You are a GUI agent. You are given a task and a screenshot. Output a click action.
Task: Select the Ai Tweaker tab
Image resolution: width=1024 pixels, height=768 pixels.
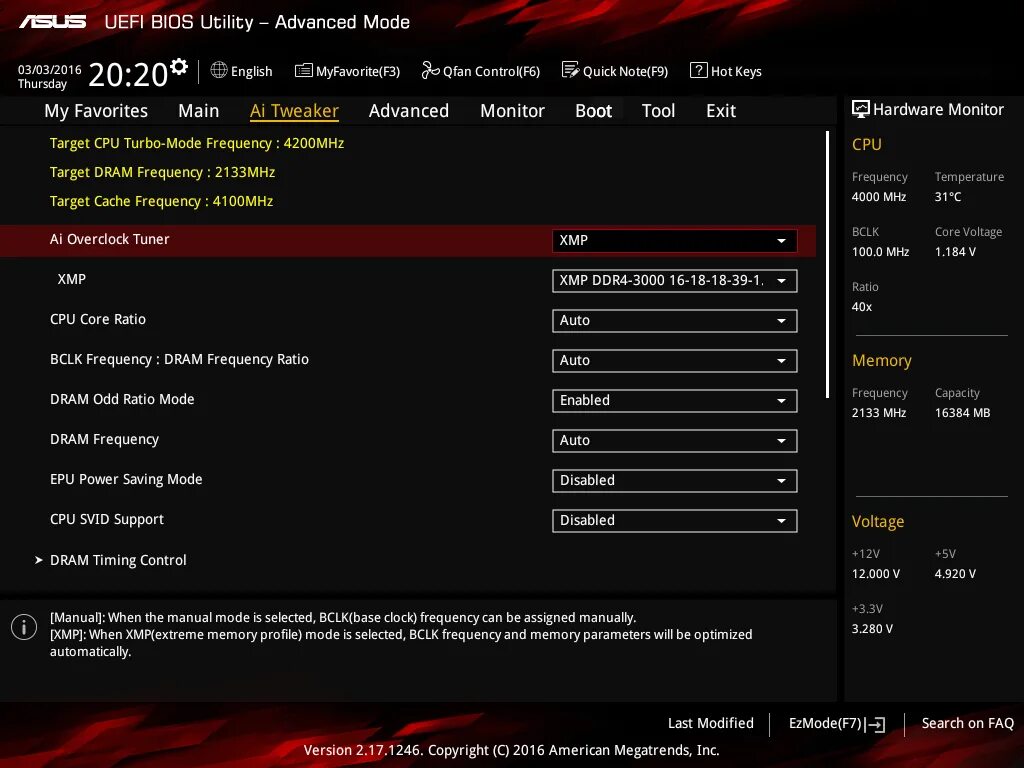tap(294, 111)
